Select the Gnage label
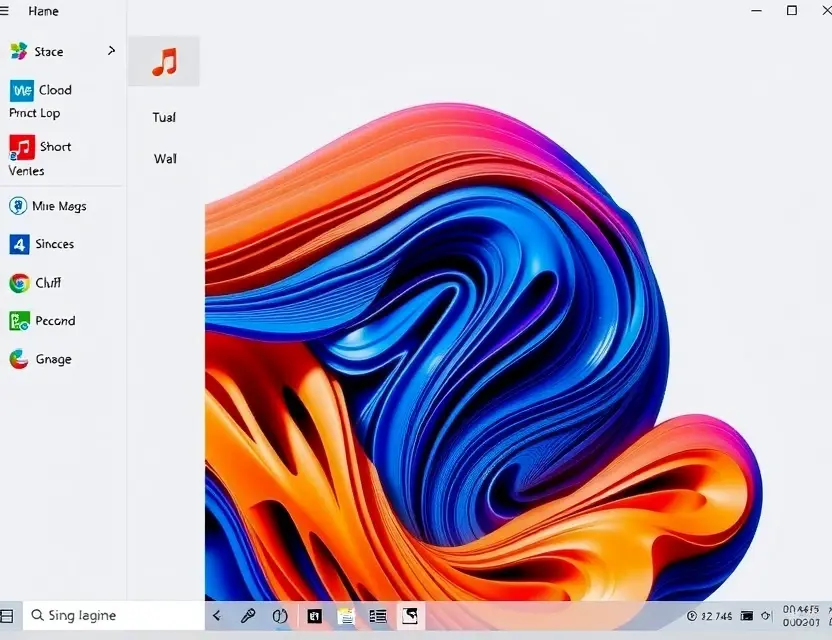 (54, 359)
